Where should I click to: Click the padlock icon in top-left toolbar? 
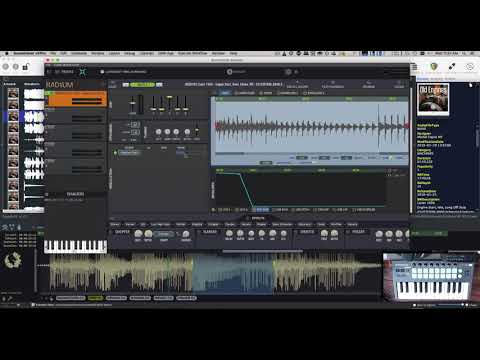point(26,67)
